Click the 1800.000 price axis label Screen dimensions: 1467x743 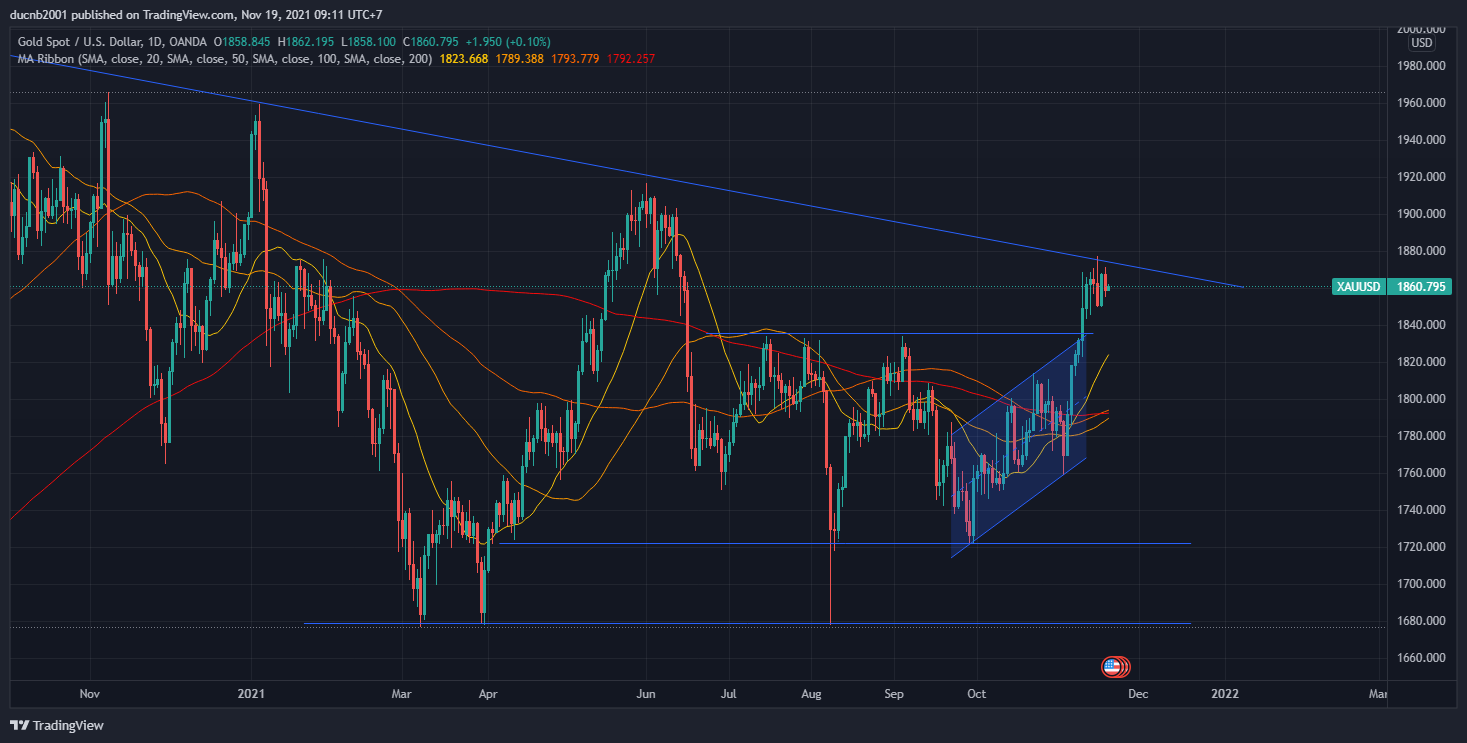point(1420,399)
